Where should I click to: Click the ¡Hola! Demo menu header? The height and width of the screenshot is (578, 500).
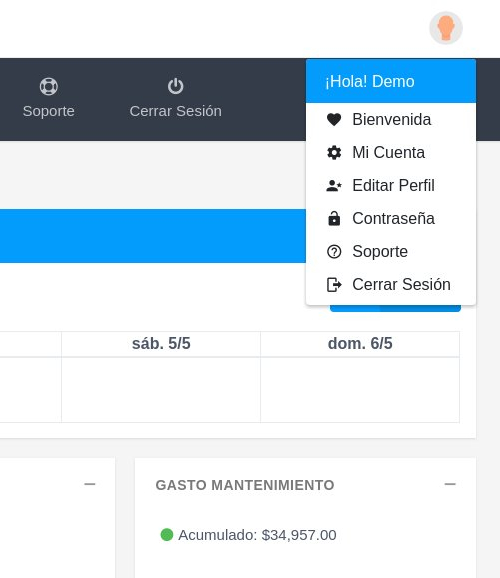[x=391, y=81]
